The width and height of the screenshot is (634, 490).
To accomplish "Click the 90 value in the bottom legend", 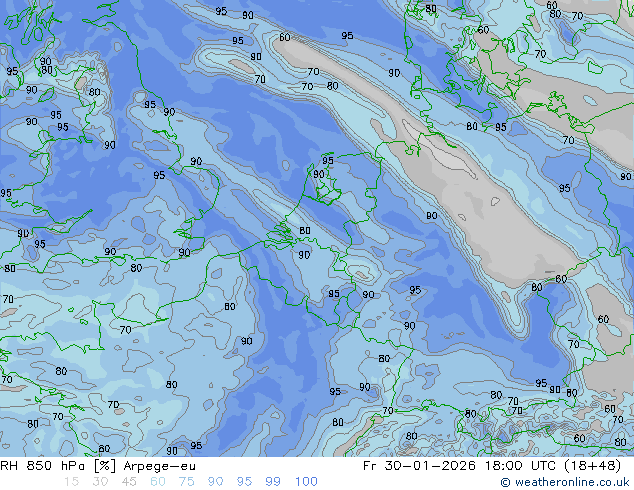I will (215, 482).
